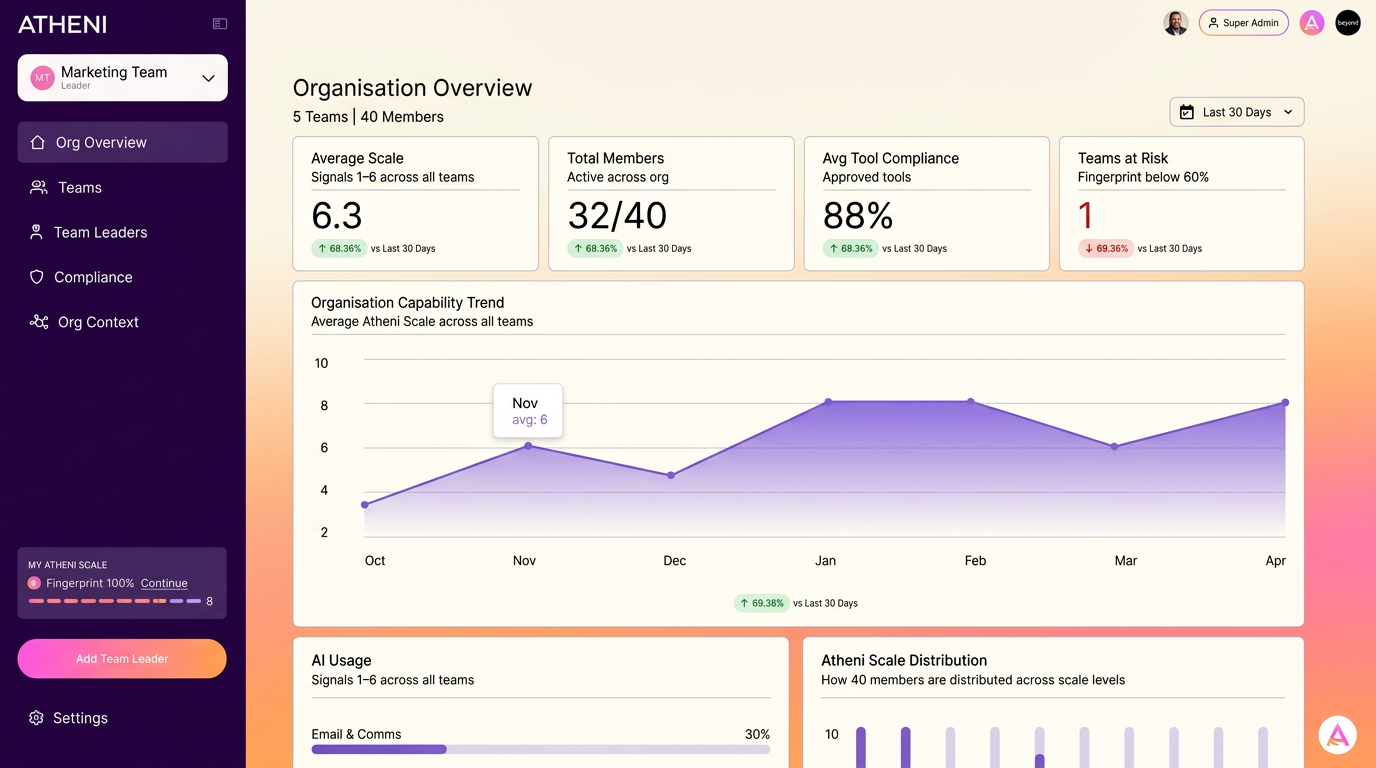1376x768 pixels.
Task: Click the 68.36% badge in Avg Tool Compliance card
Action: 850,248
